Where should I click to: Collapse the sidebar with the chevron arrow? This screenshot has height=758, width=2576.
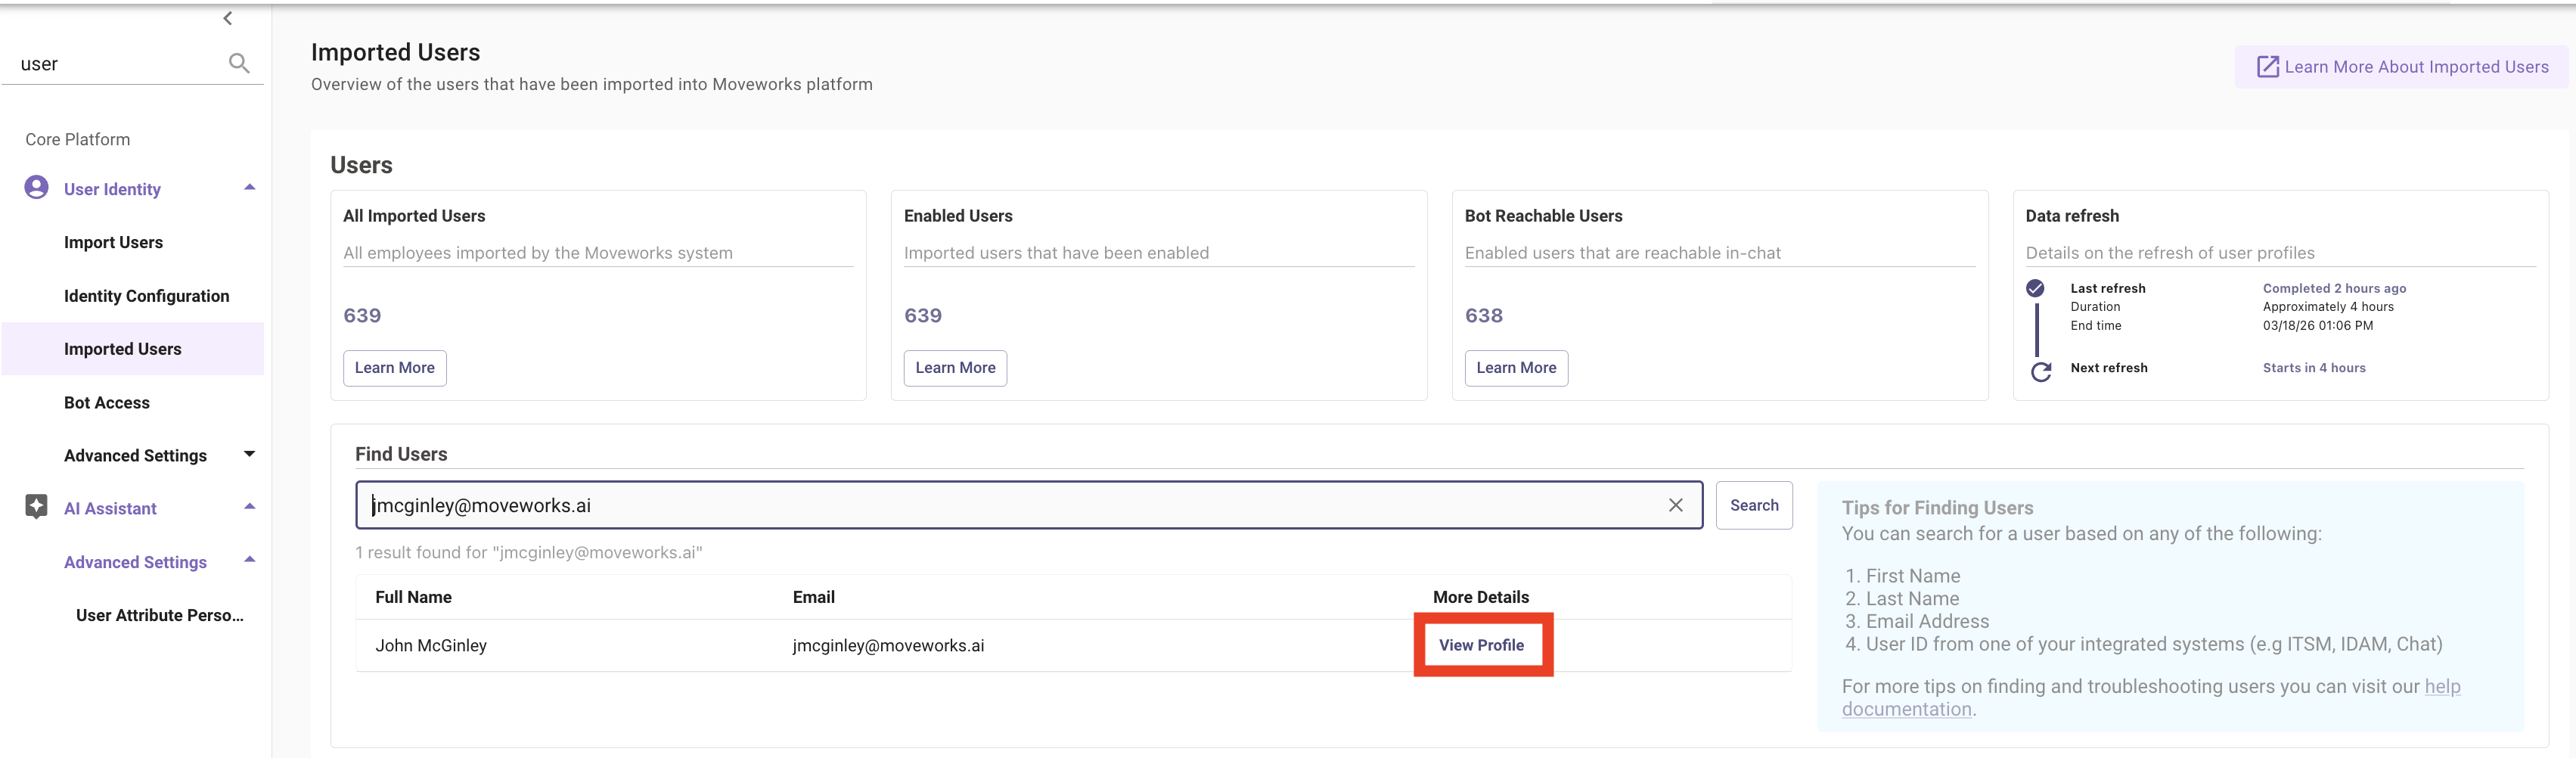click(228, 18)
